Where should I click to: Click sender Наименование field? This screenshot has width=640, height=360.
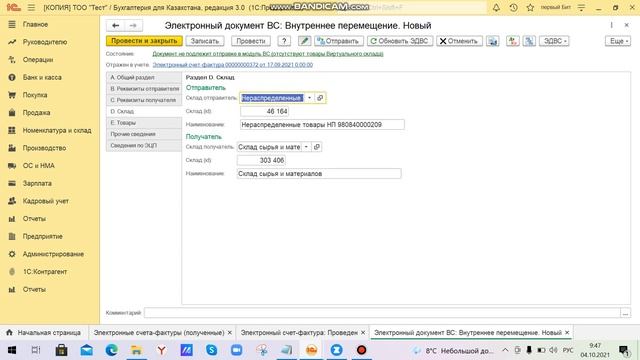322,124
